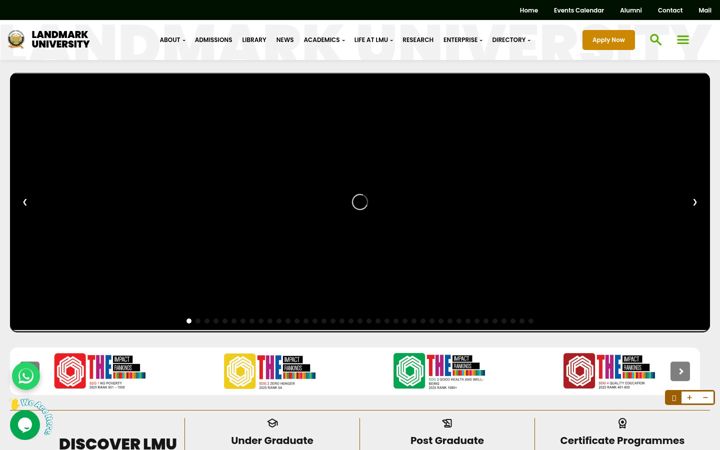Expand the Enterprise dropdown menu
The width and height of the screenshot is (720, 450).
pyautogui.click(x=462, y=40)
